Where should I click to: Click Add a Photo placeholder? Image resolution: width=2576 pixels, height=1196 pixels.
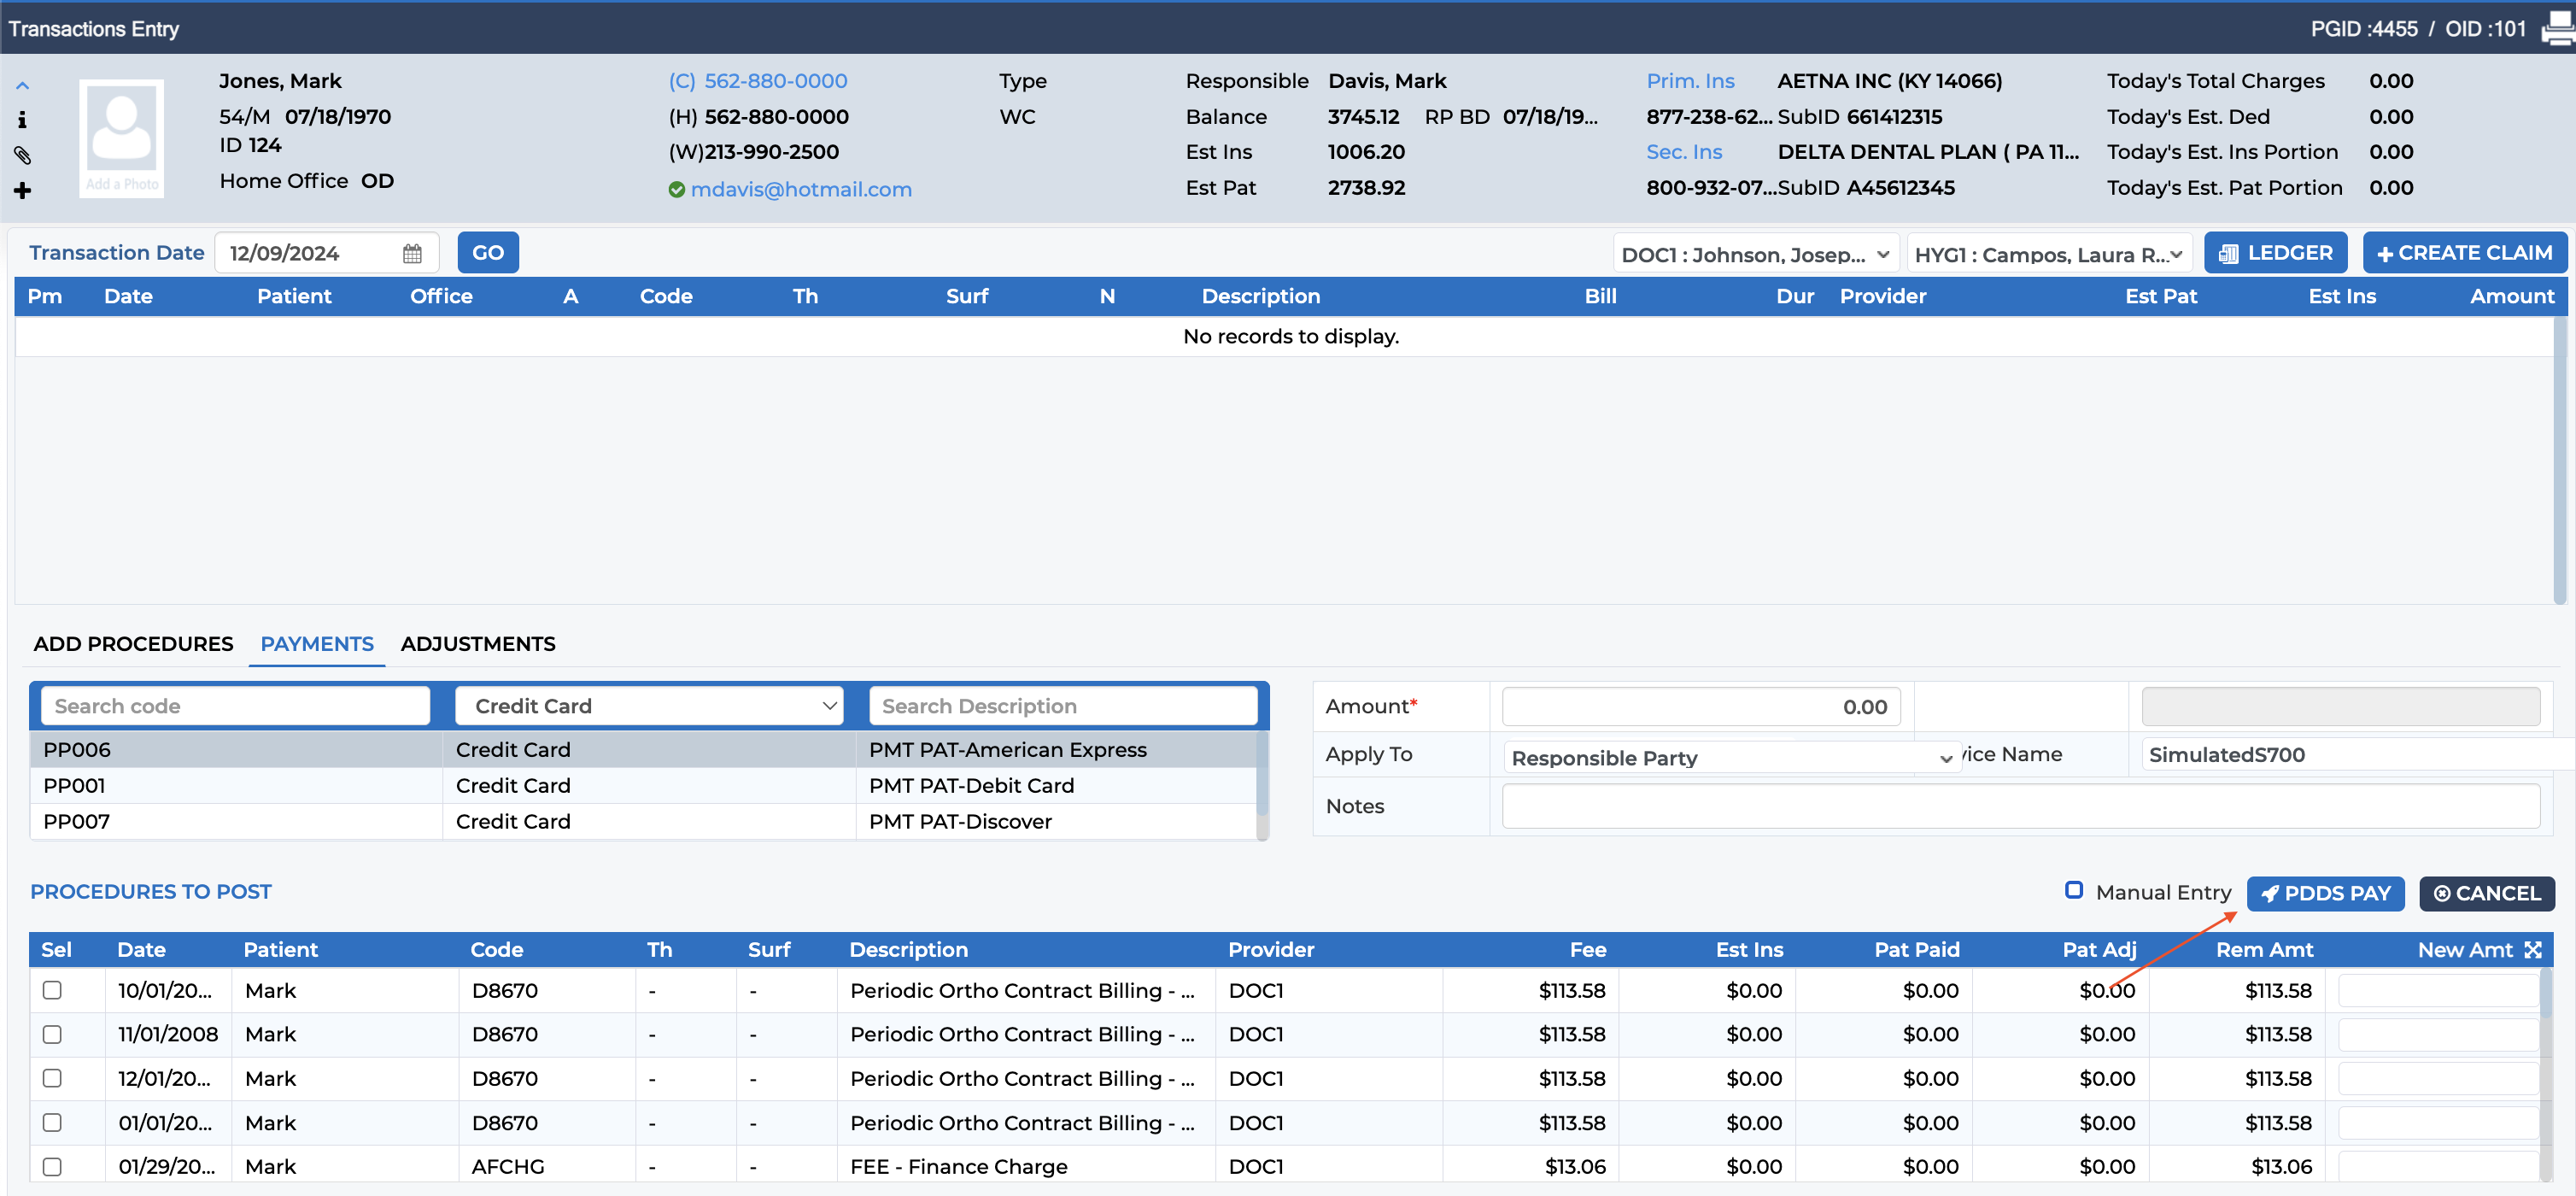coord(121,139)
